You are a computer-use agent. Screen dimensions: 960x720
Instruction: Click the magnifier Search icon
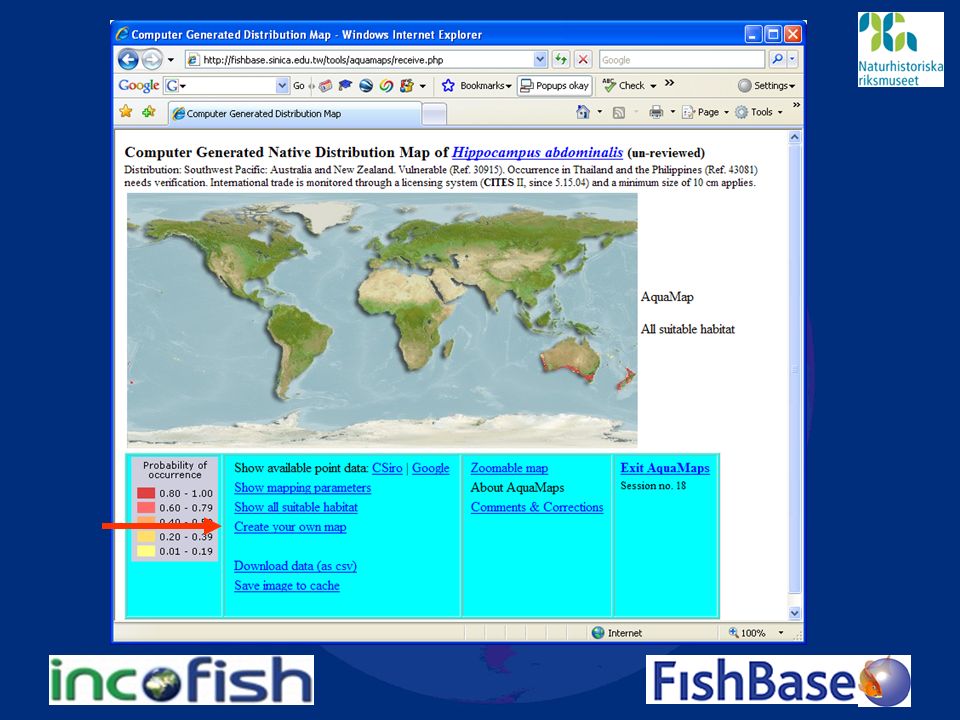tap(777, 59)
